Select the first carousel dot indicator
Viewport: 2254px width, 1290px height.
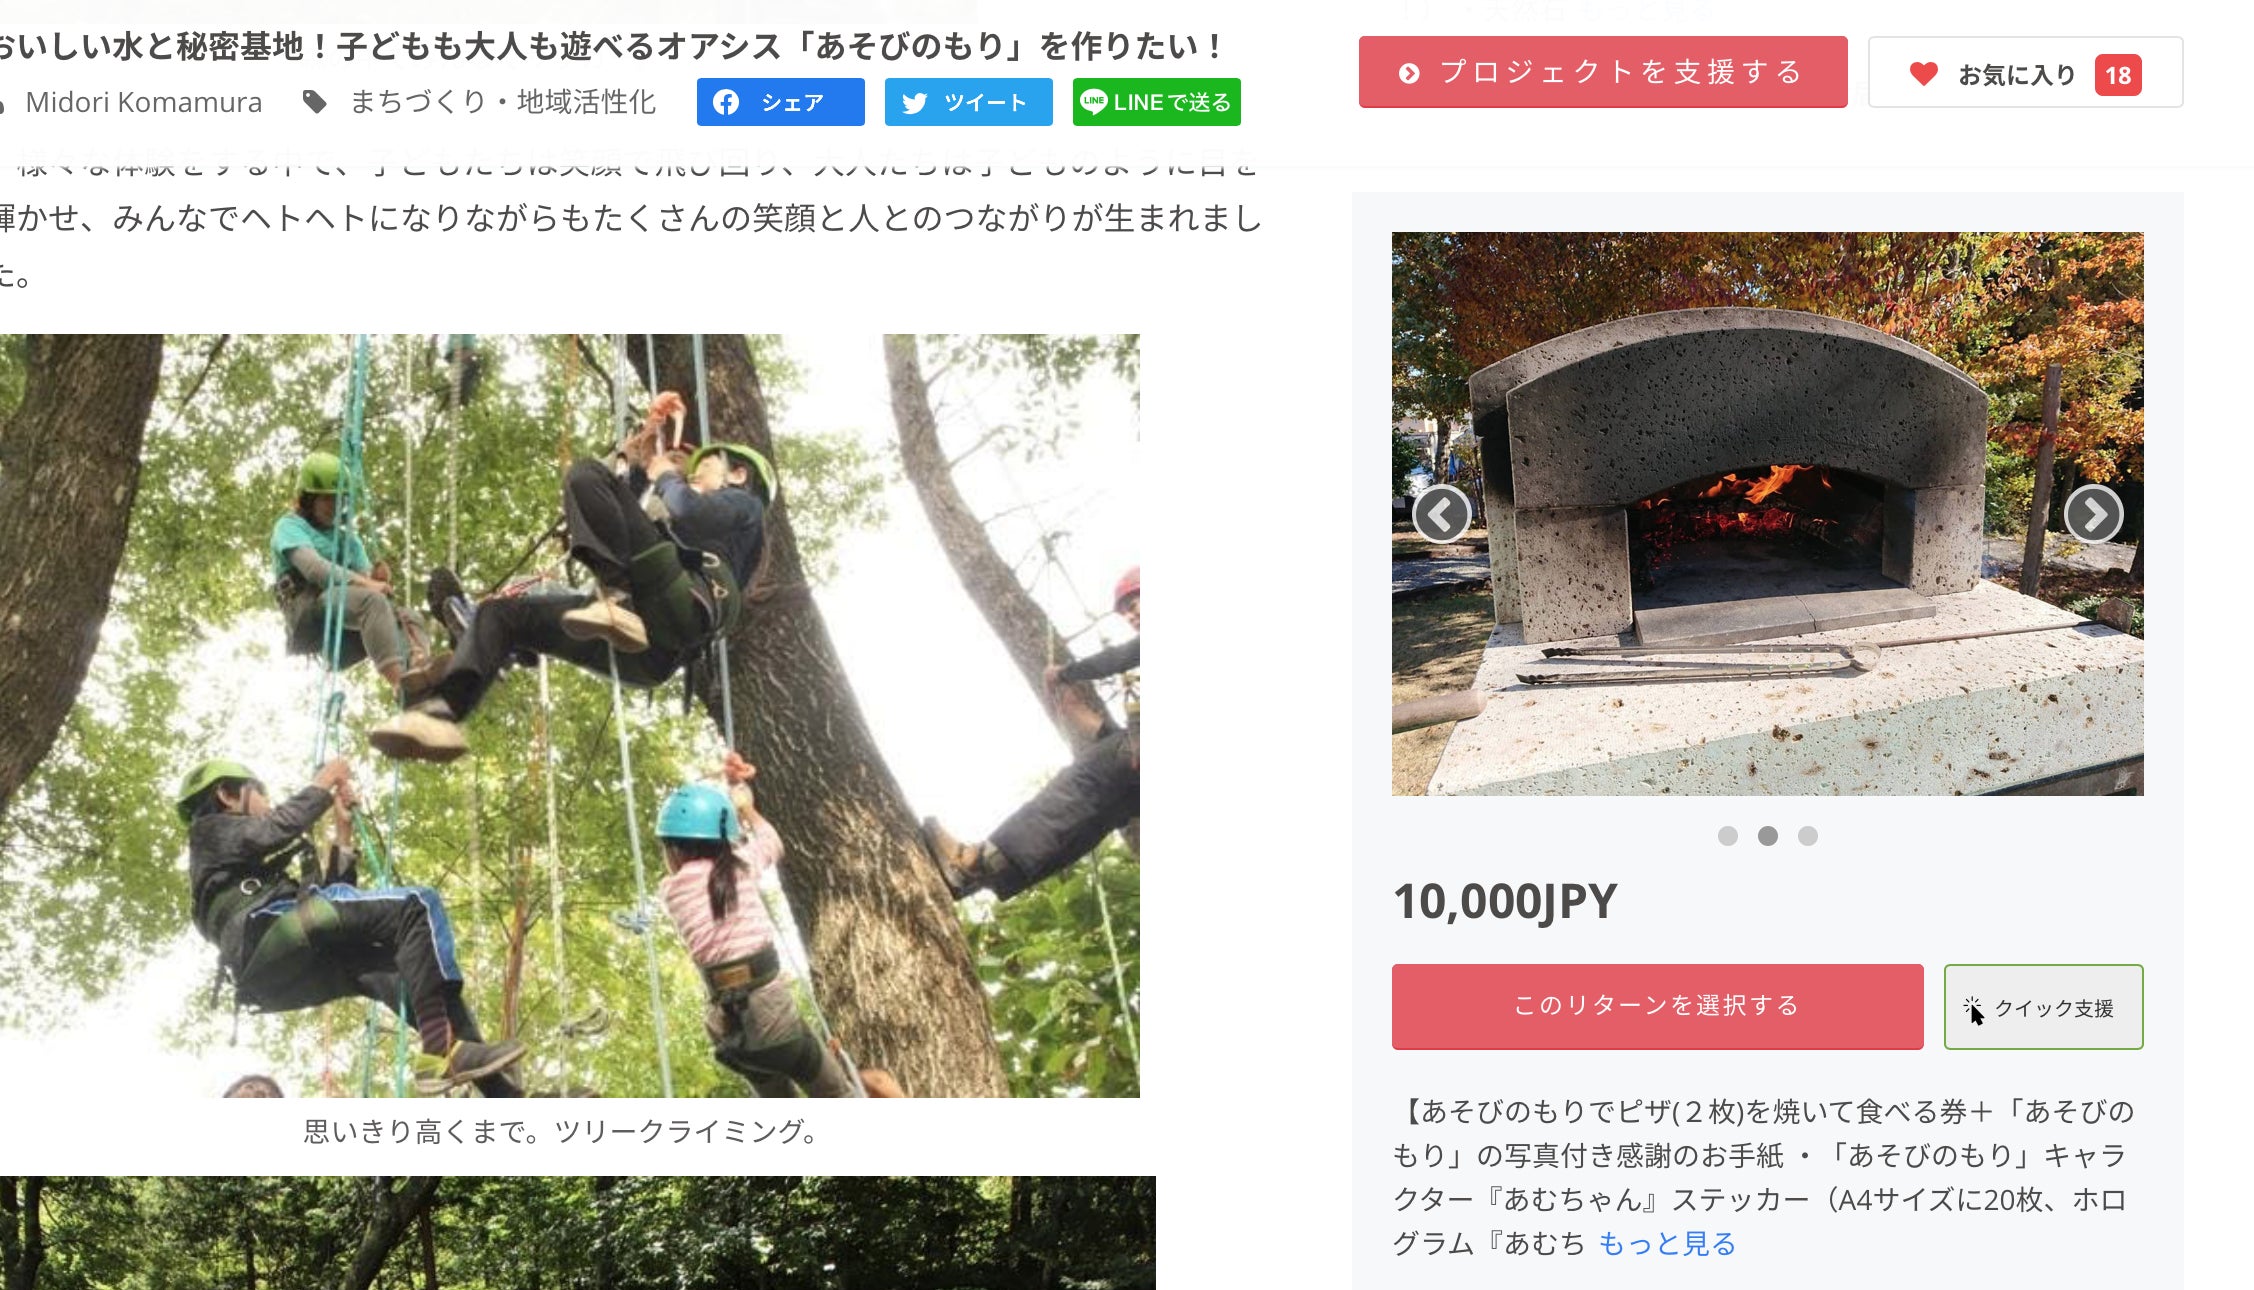tap(1727, 836)
